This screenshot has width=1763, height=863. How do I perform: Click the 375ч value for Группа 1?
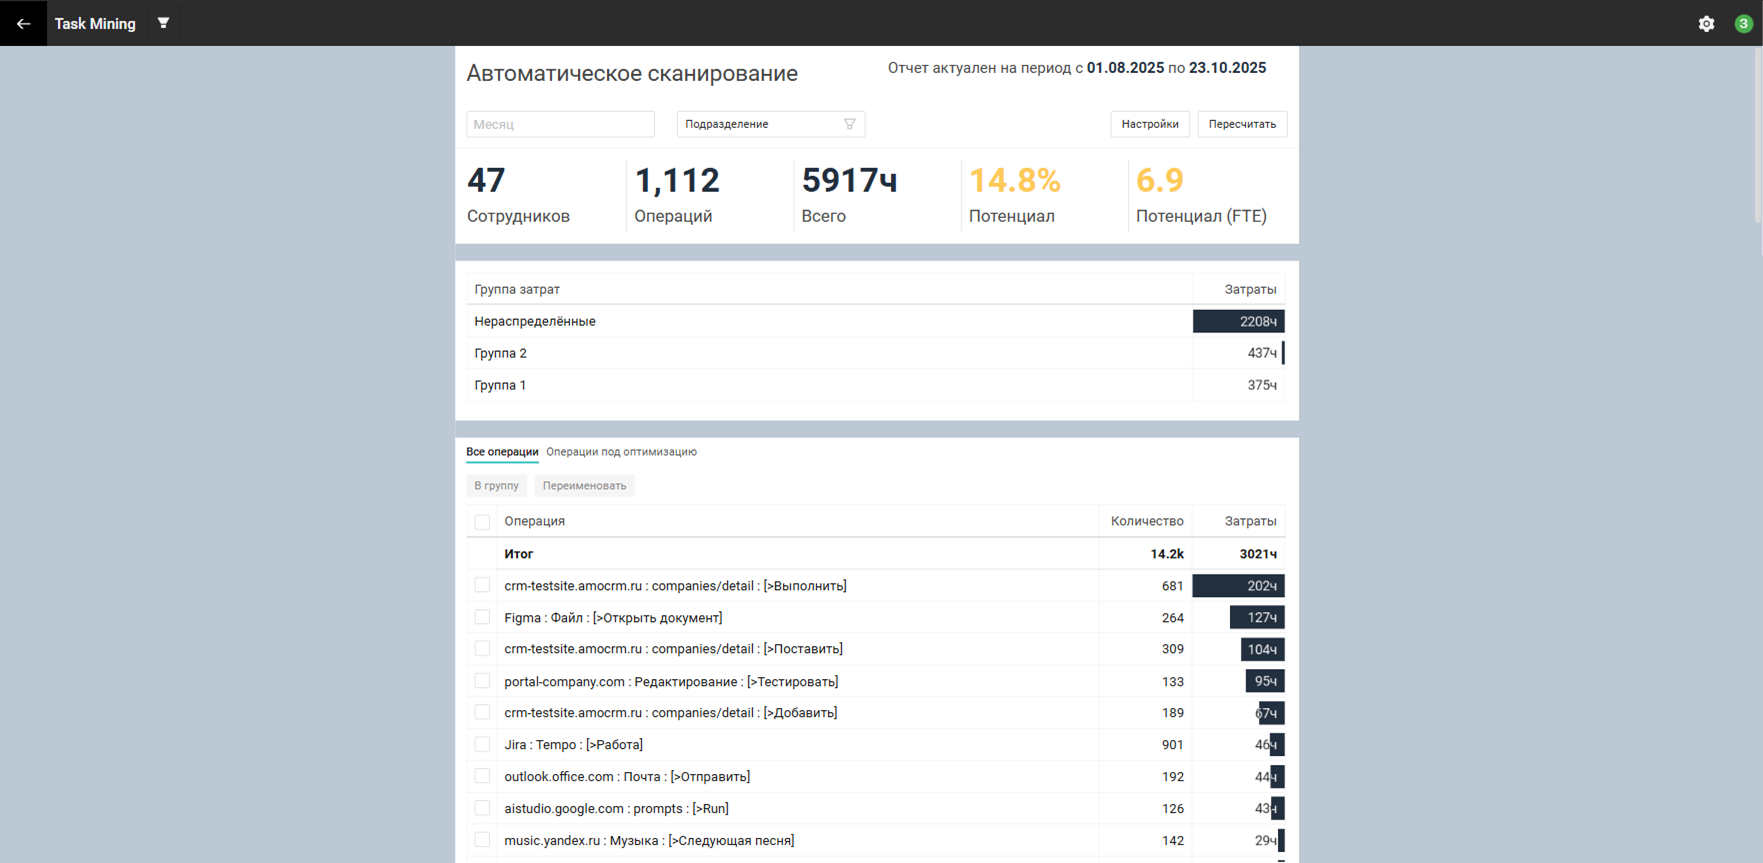tap(1262, 385)
